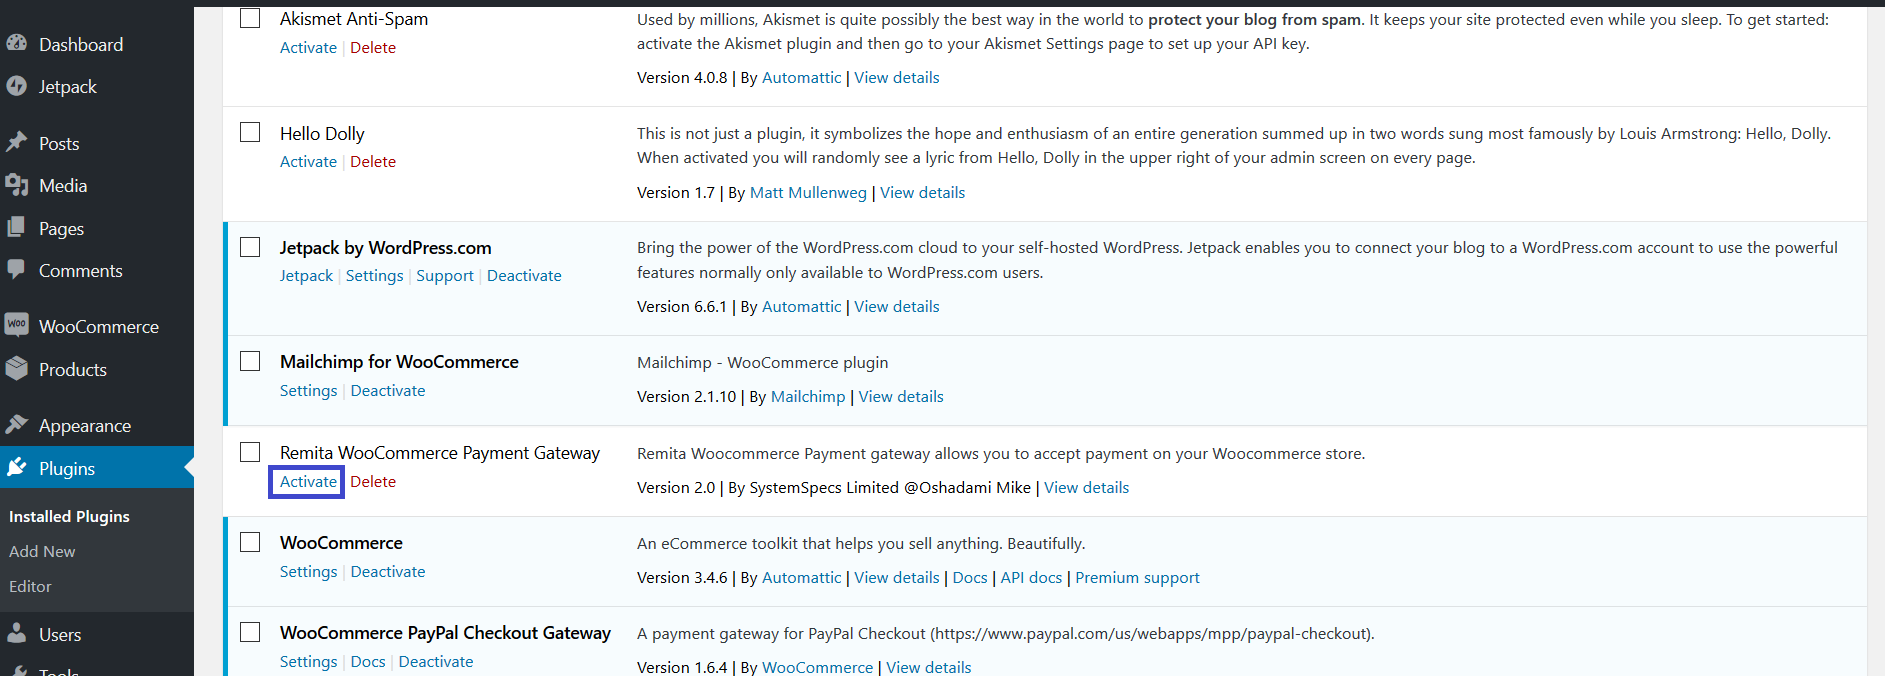Delete the Hello Dolly plugin
The width and height of the screenshot is (1885, 676).
pyautogui.click(x=373, y=162)
